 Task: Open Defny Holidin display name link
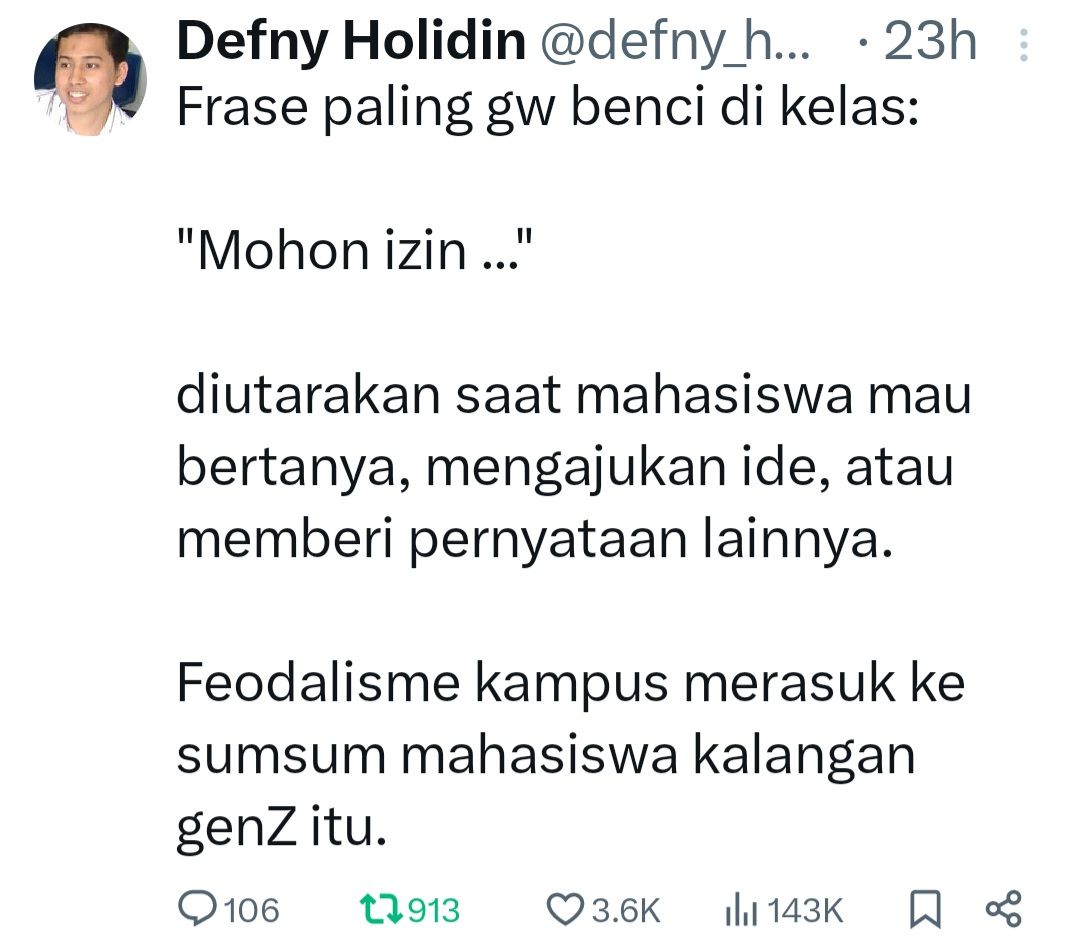[x=351, y=41]
